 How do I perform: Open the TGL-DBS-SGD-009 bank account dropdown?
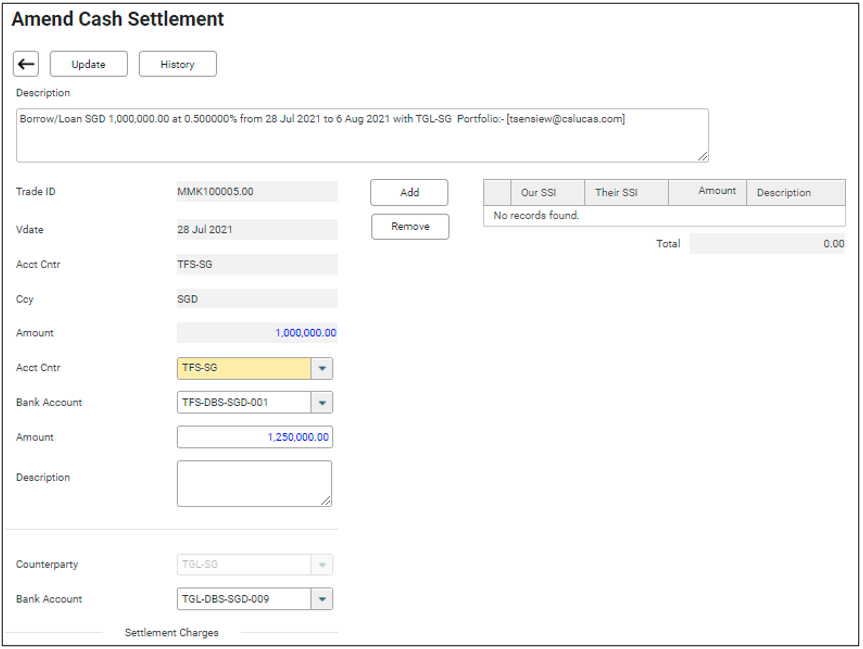[x=322, y=599]
